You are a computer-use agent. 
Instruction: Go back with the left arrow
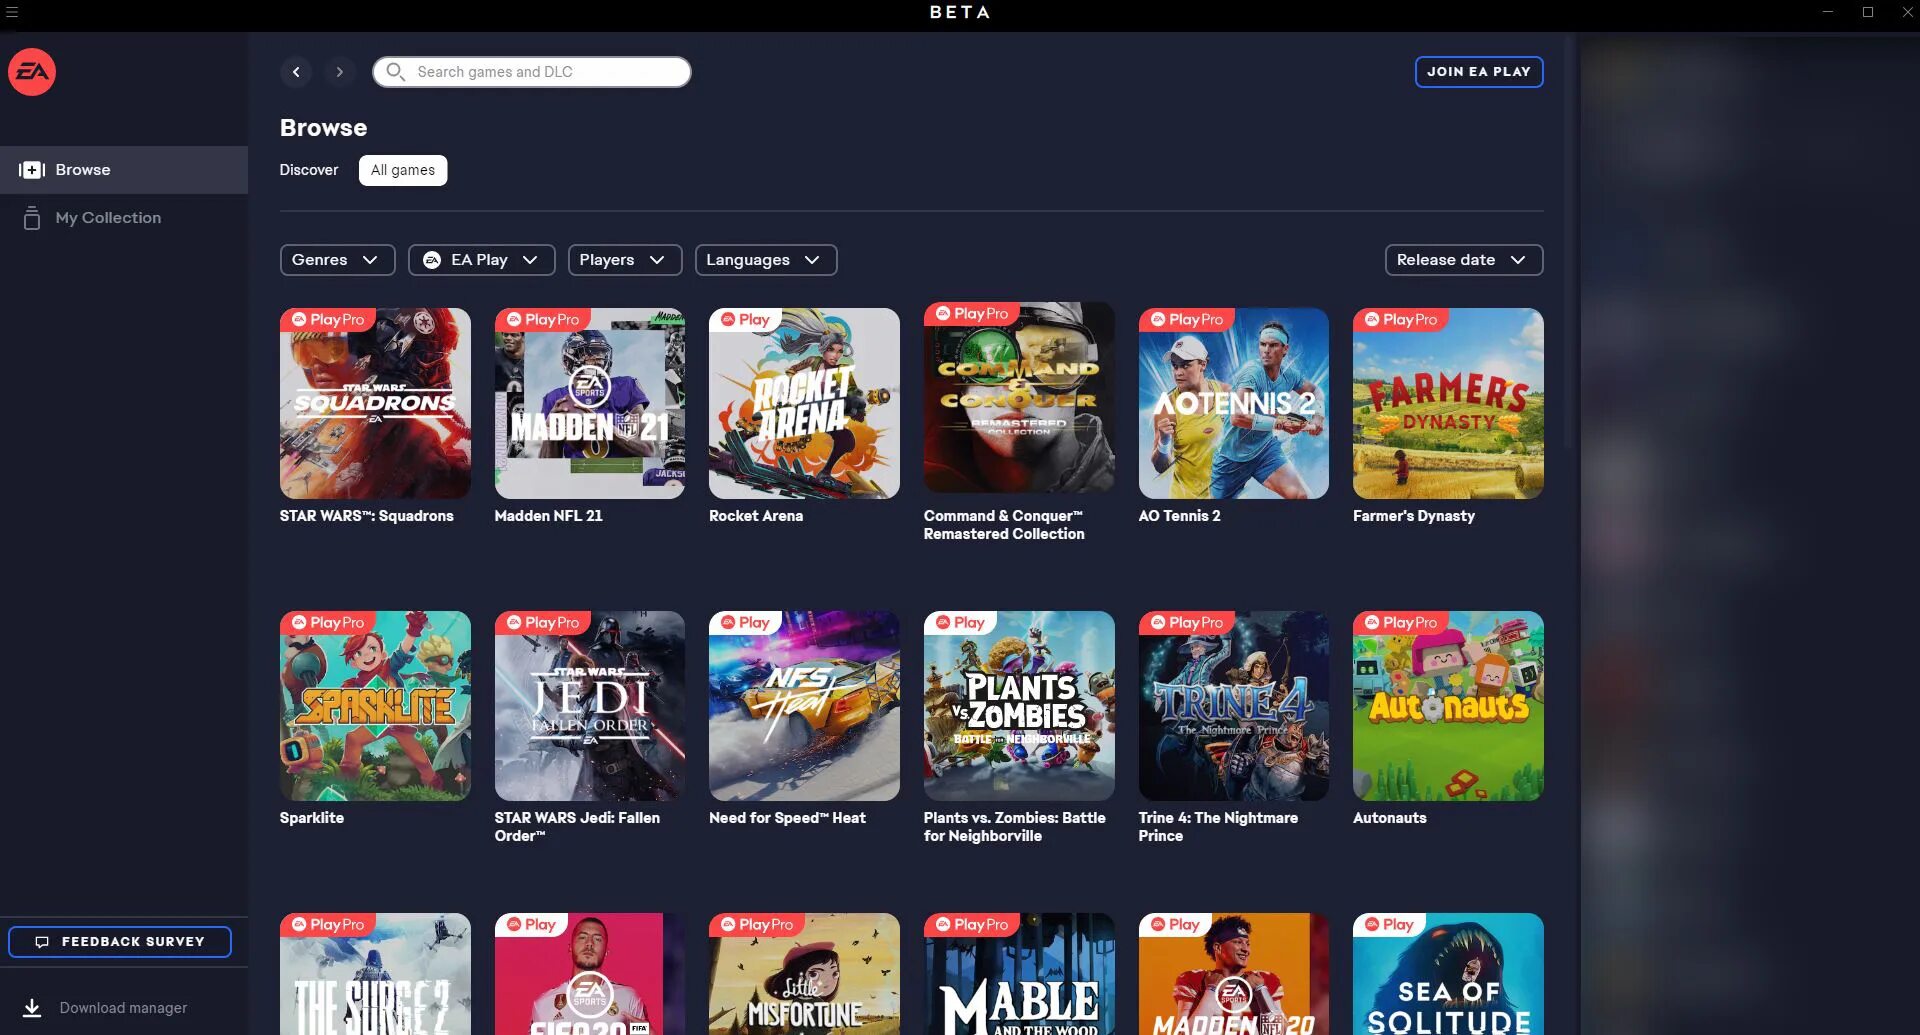pyautogui.click(x=296, y=72)
